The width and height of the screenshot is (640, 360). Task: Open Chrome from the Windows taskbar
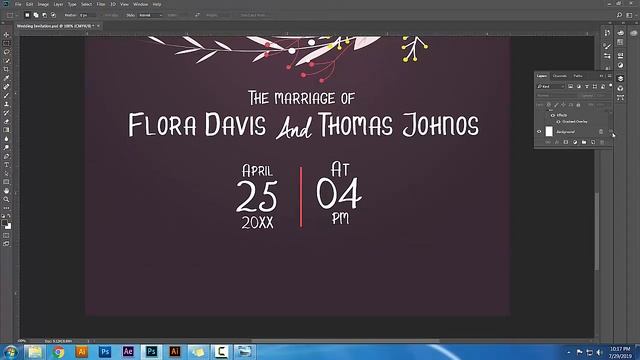[x=58, y=352]
